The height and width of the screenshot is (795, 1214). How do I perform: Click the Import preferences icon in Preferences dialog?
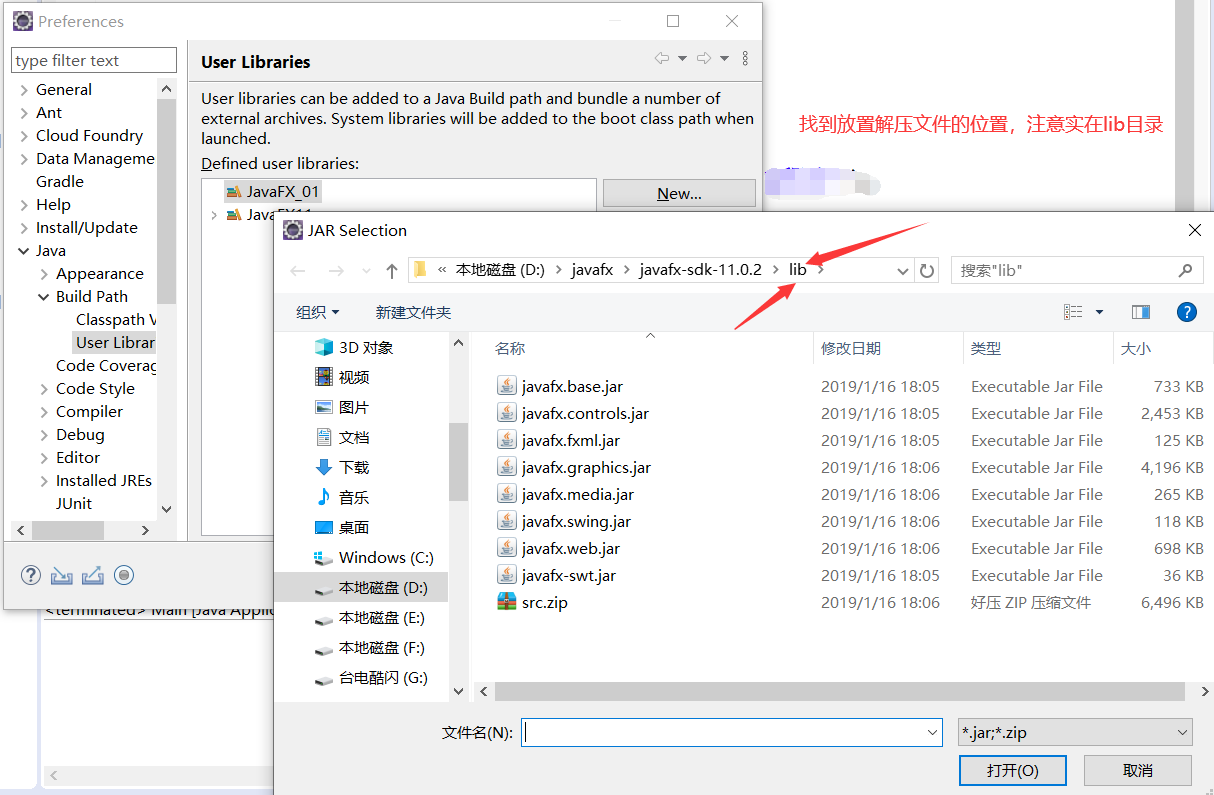click(x=62, y=576)
